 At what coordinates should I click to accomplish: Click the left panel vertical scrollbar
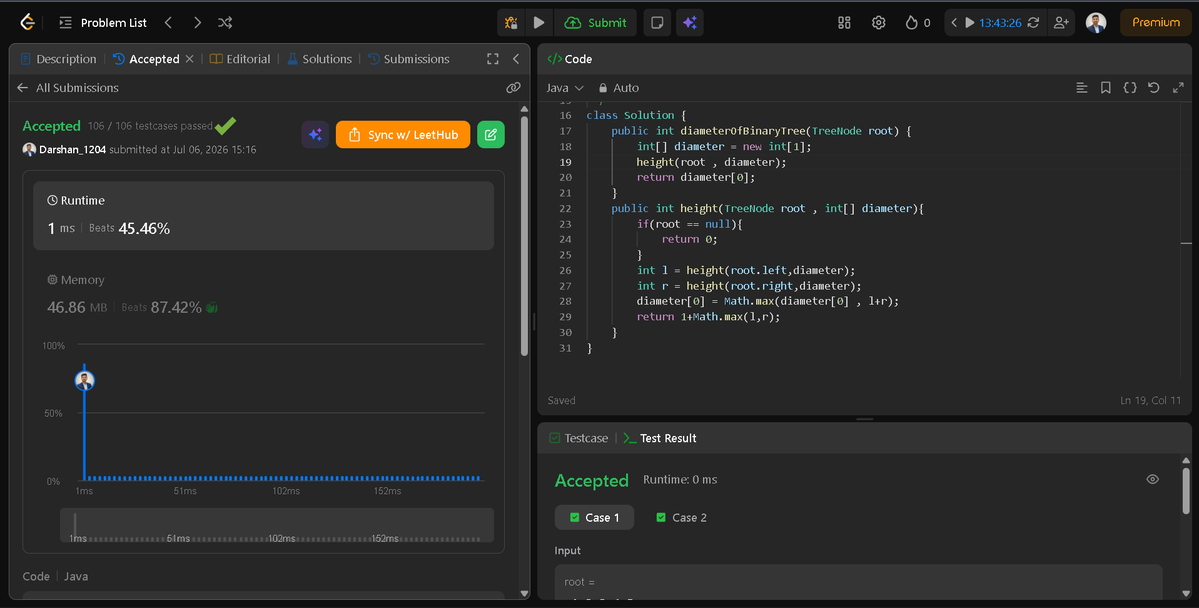pos(525,235)
